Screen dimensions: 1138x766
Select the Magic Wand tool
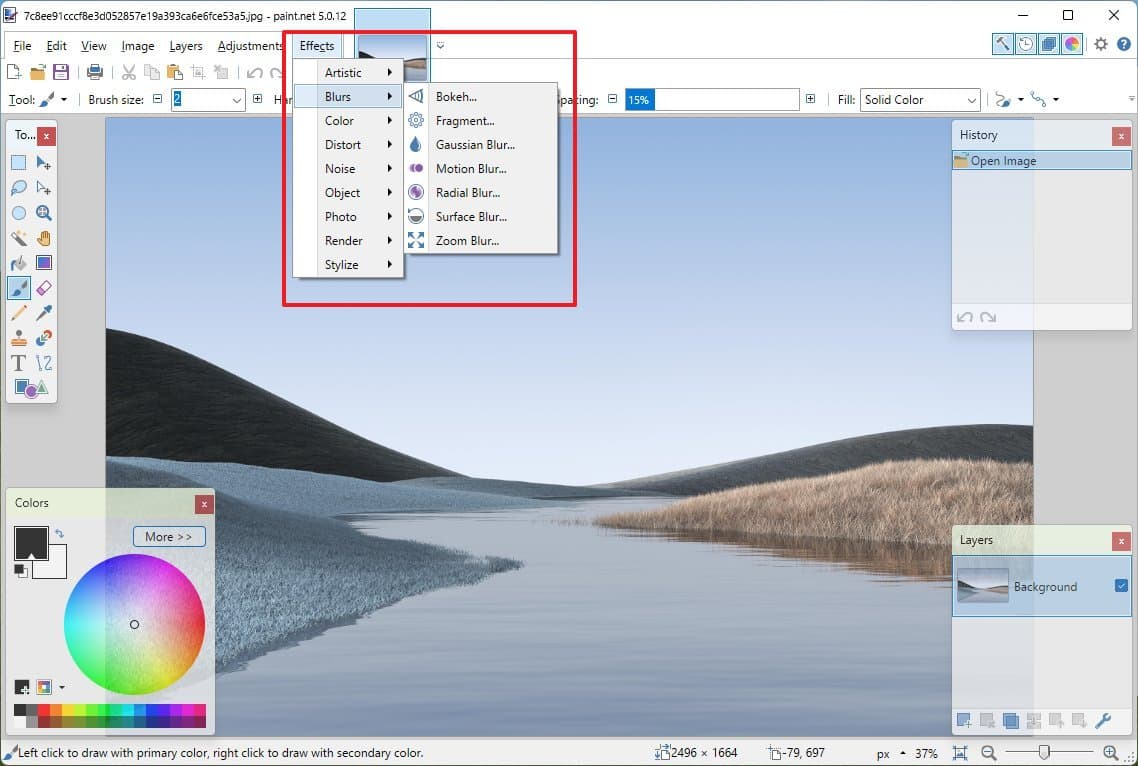[x=18, y=238]
